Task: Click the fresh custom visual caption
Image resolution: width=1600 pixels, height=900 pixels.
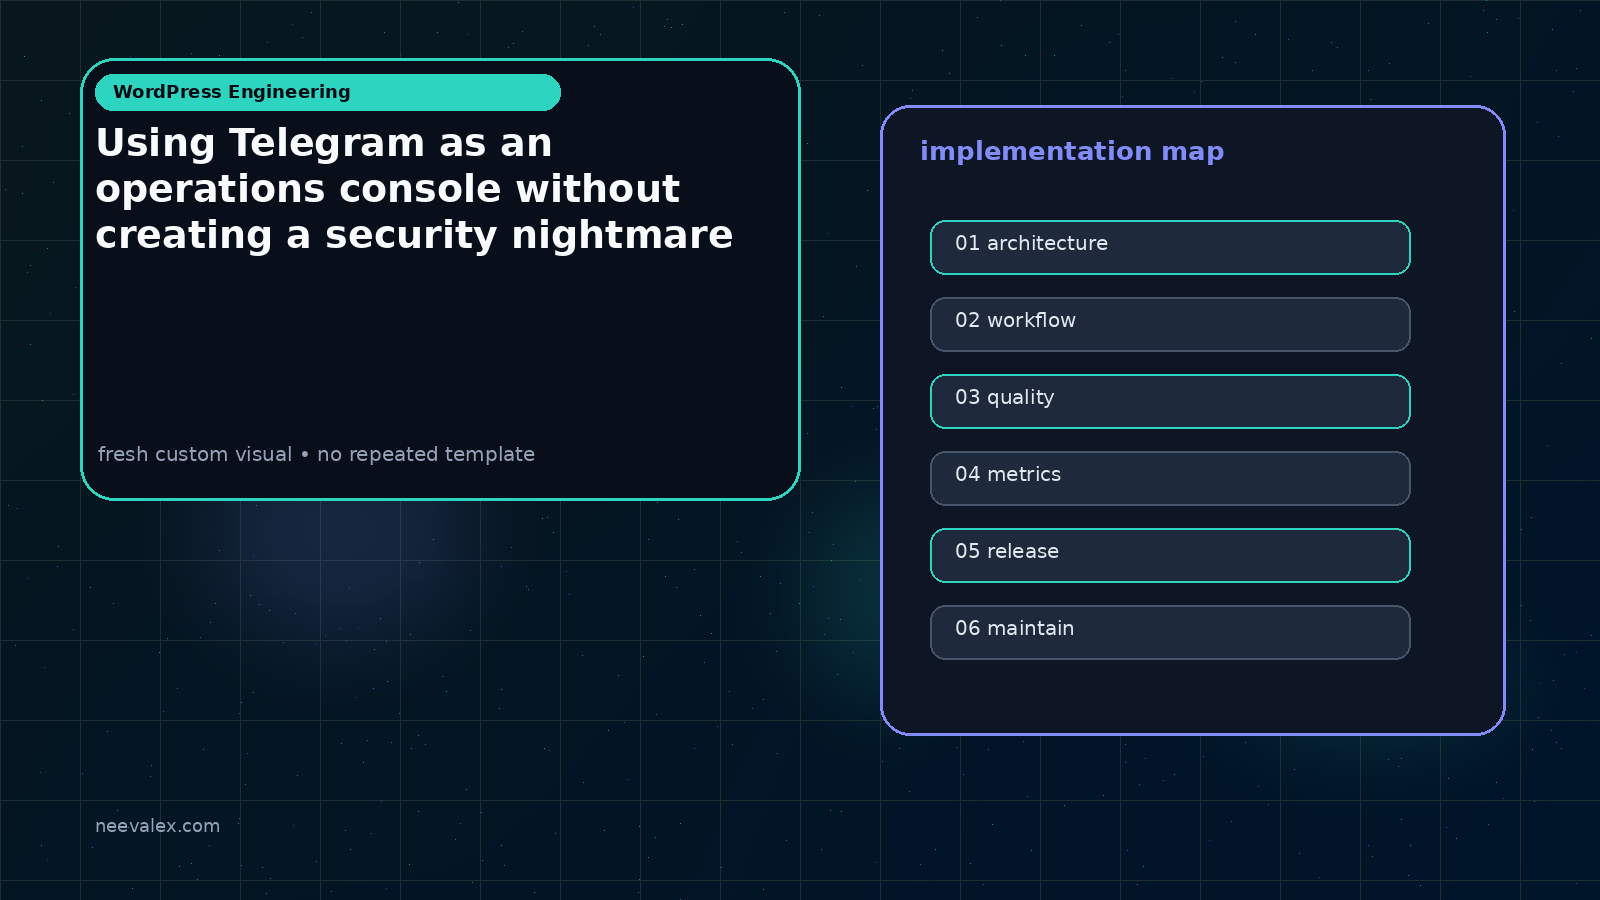Action: click(316, 454)
